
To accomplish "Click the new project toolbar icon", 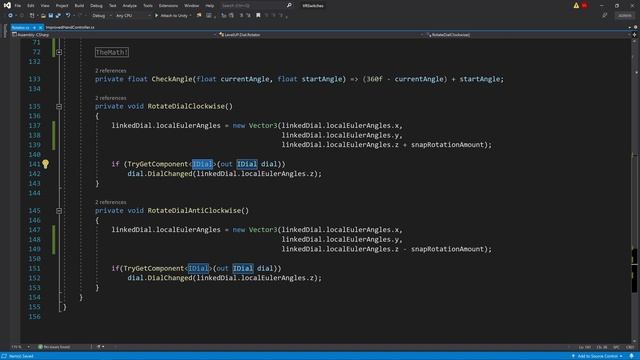I will (32, 16).
